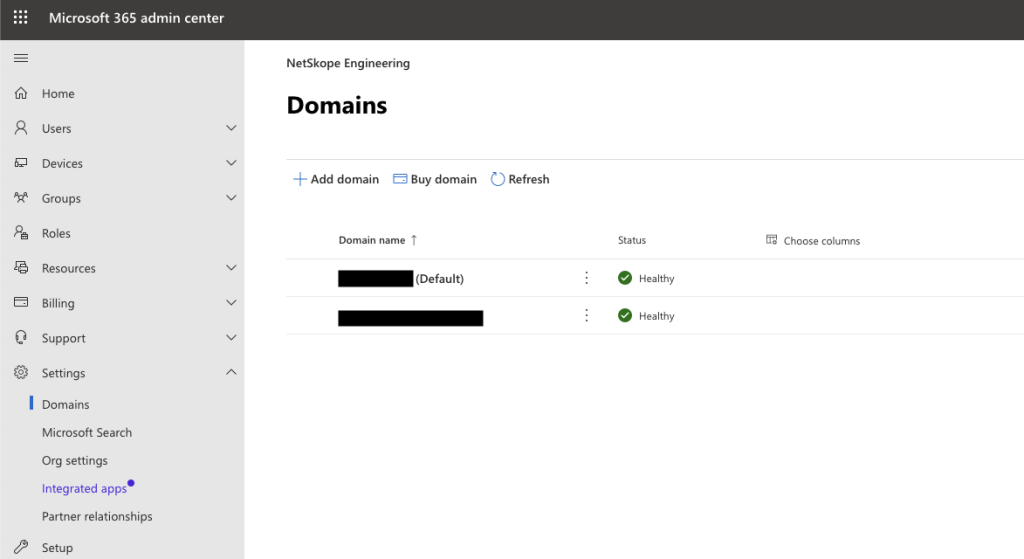Collapse the Settings menu chevron
This screenshot has height=559, width=1024.
(x=231, y=372)
